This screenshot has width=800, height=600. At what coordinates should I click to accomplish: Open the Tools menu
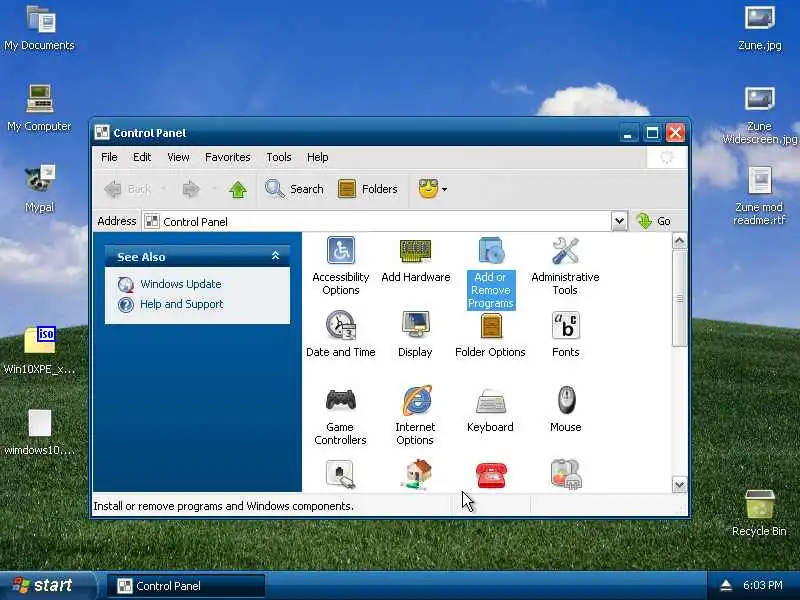[279, 157]
